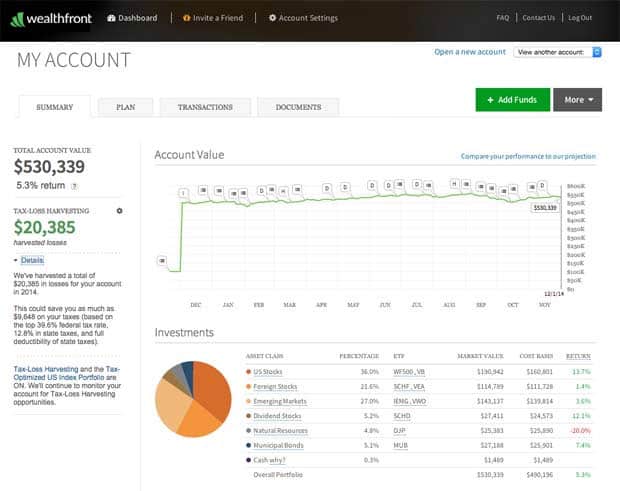Image resolution: width=620 pixels, height=491 pixels.
Task: Click the Dividend Stocks asset class link
Action: [277, 416]
